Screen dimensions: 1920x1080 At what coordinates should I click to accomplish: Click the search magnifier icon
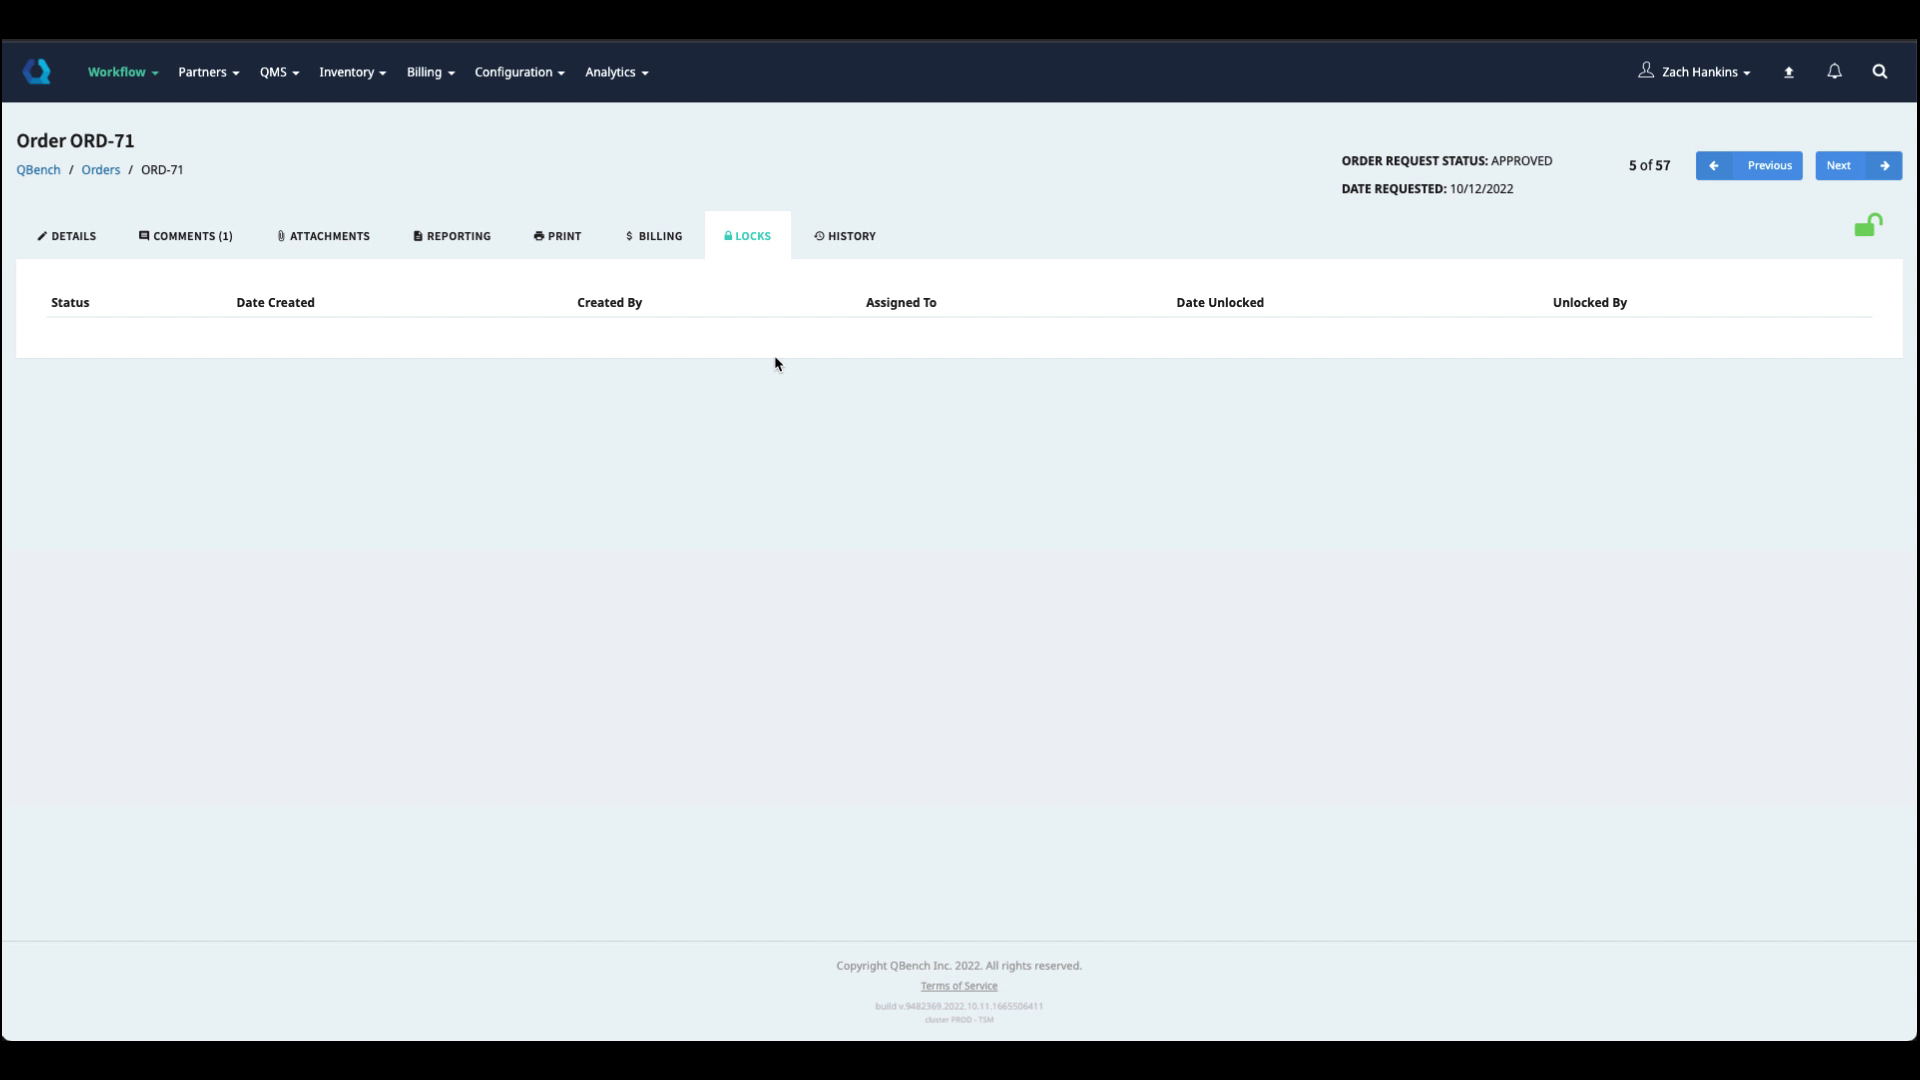pyautogui.click(x=1879, y=72)
